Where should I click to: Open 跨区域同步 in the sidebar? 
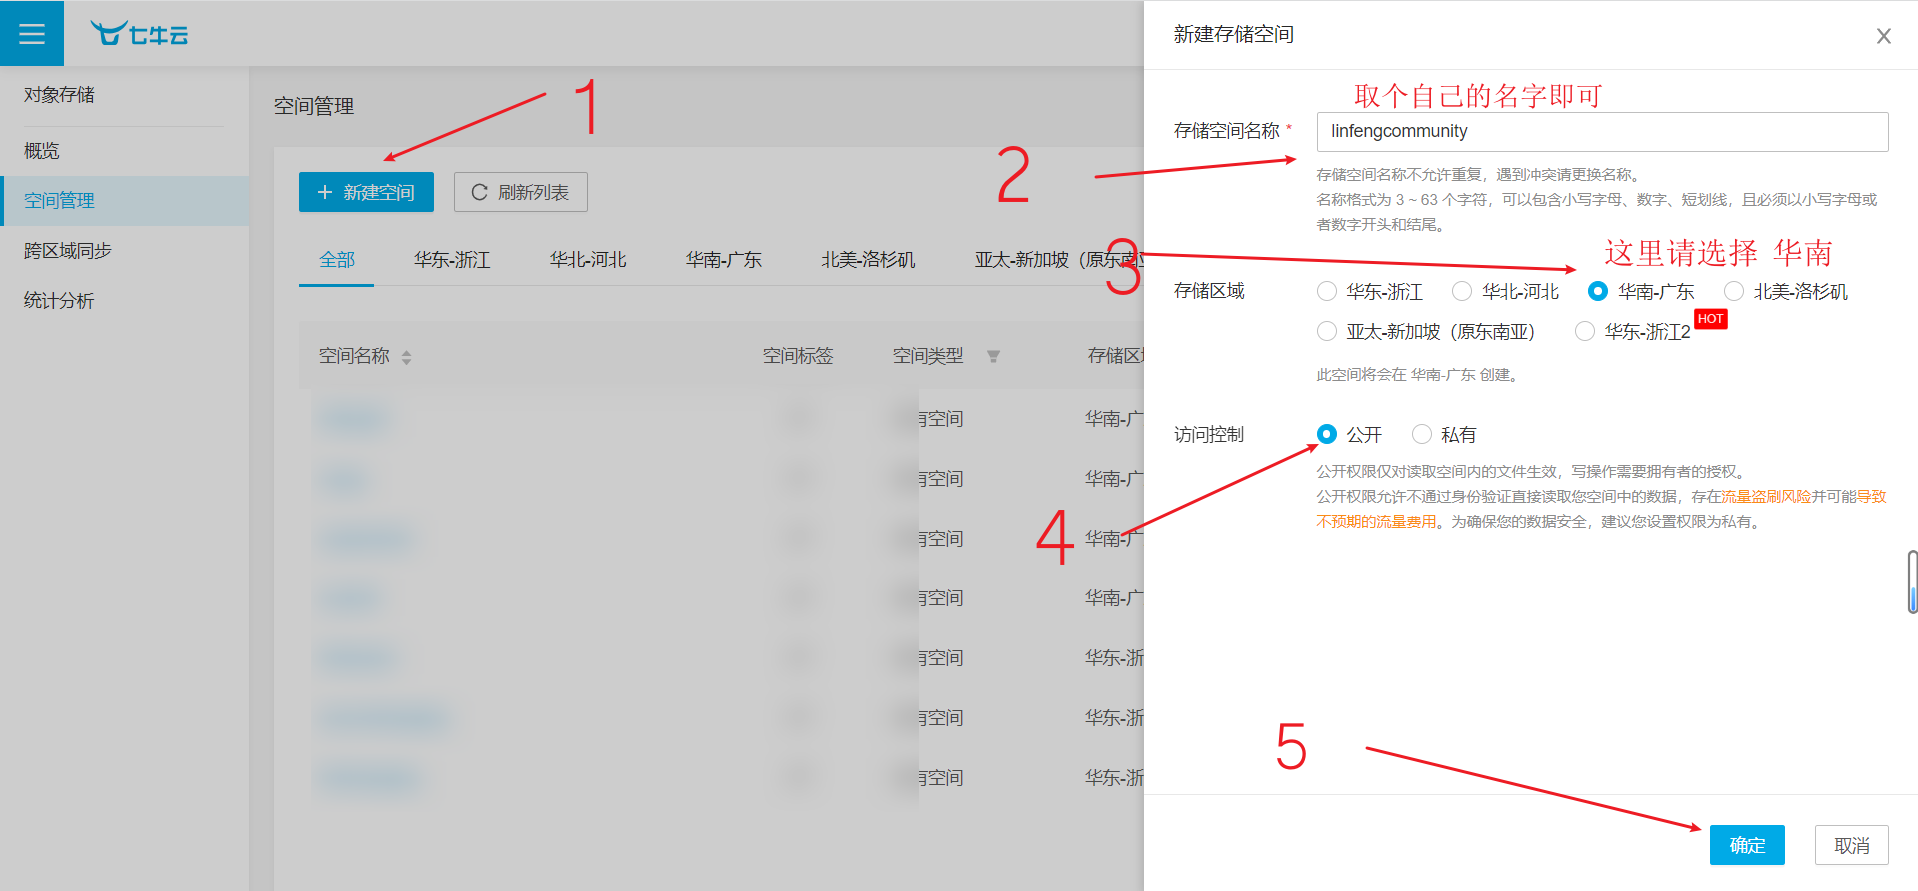coord(124,251)
